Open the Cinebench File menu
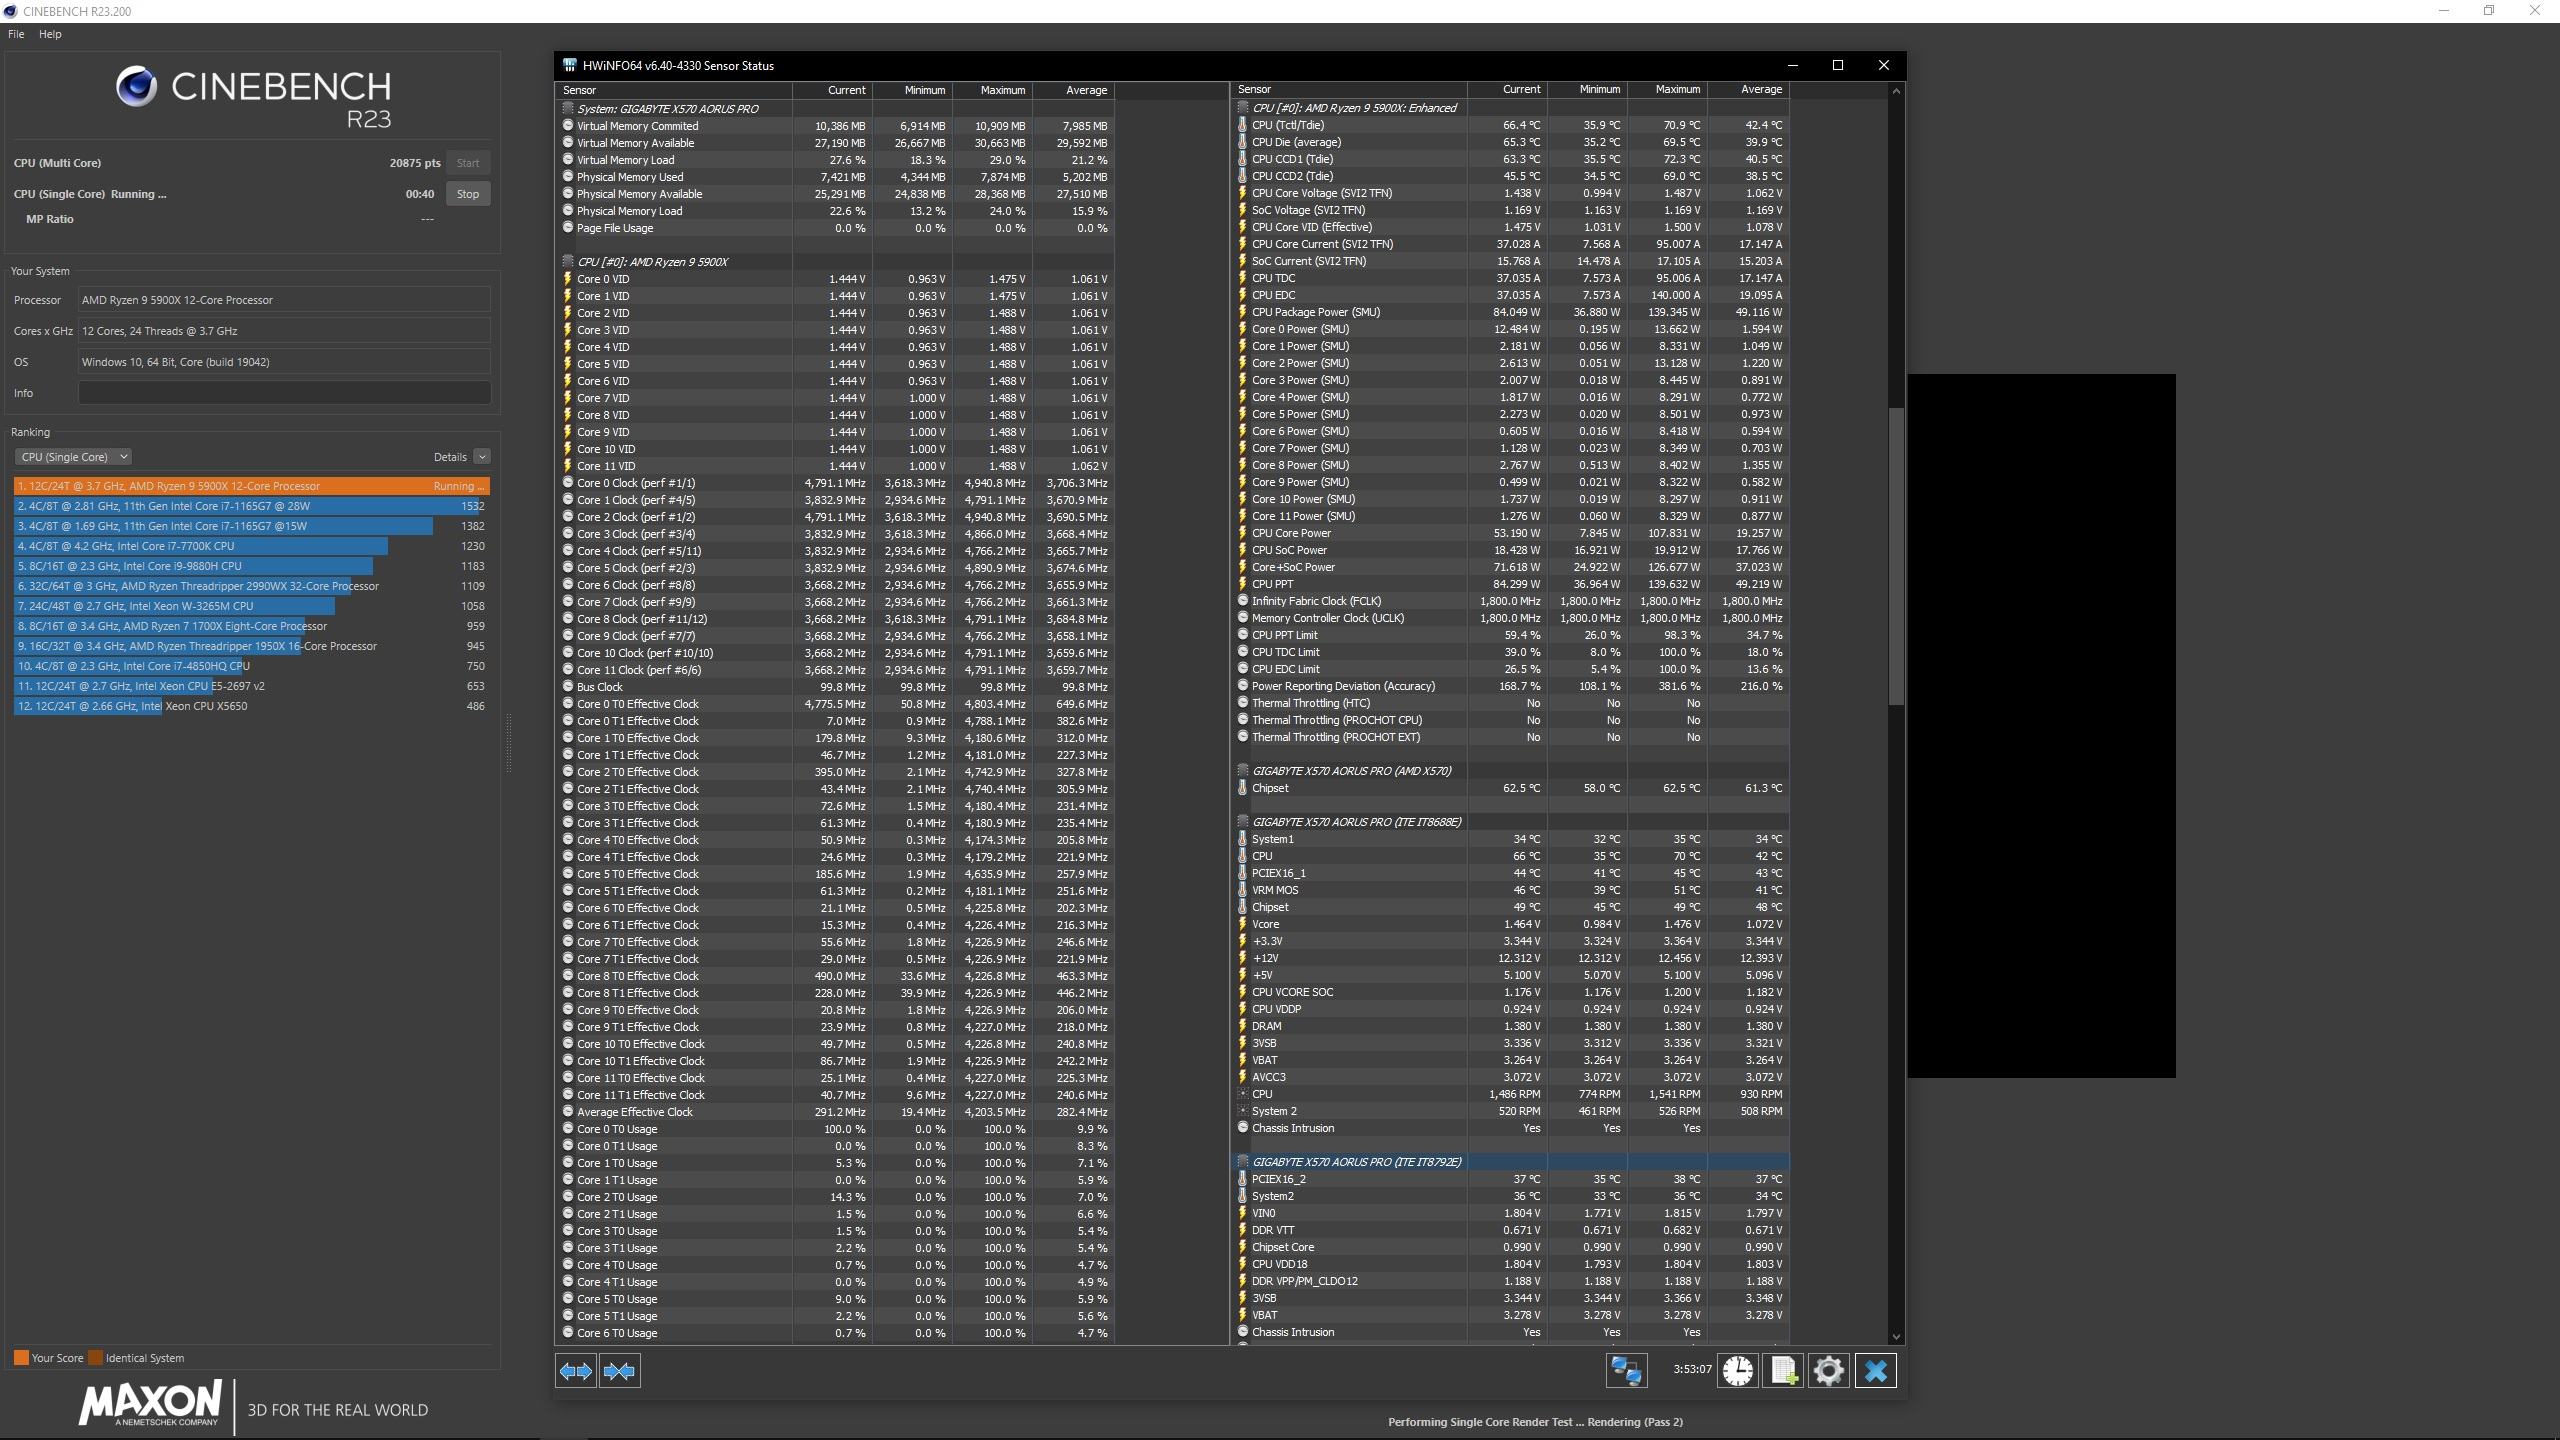 tap(16, 34)
